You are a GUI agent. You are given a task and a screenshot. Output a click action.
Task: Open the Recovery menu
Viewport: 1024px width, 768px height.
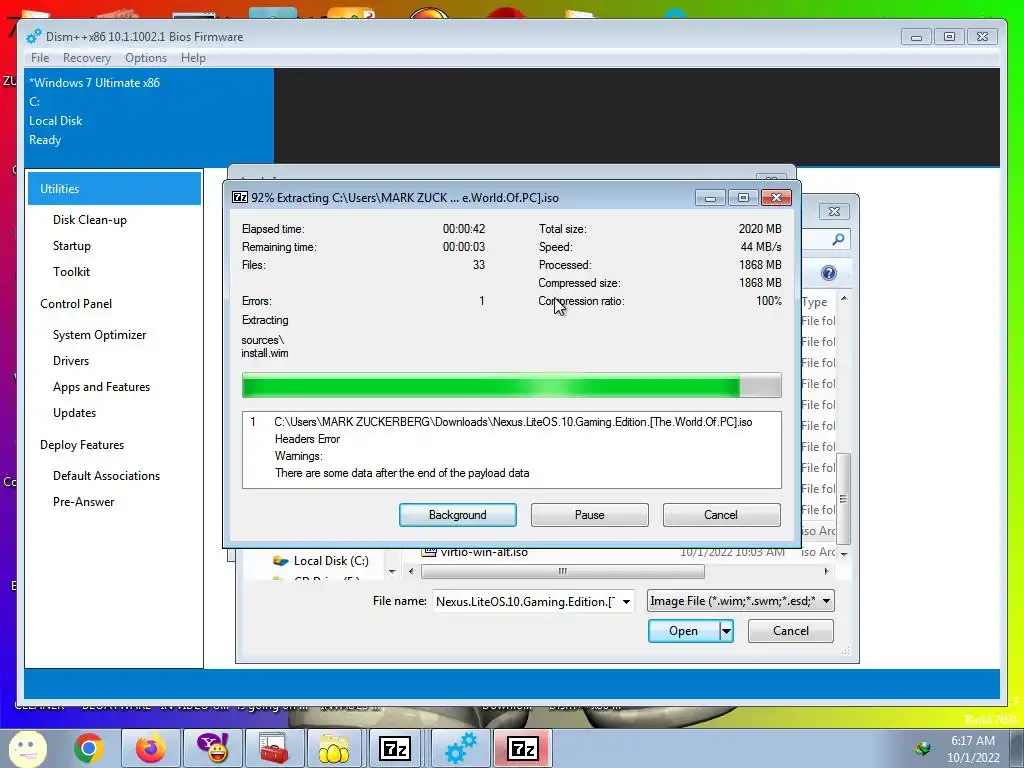pyautogui.click(x=87, y=57)
